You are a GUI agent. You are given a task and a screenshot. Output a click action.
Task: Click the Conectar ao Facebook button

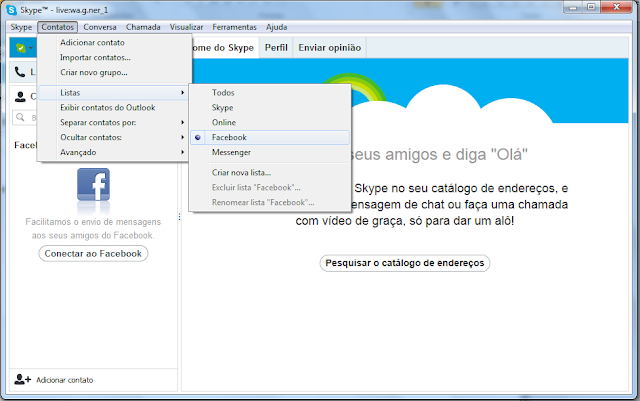(x=93, y=254)
